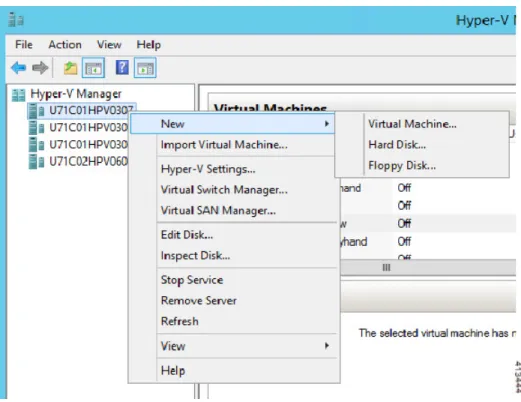Open the Action menu
The width and height of the screenshot is (521, 402).
point(65,45)
